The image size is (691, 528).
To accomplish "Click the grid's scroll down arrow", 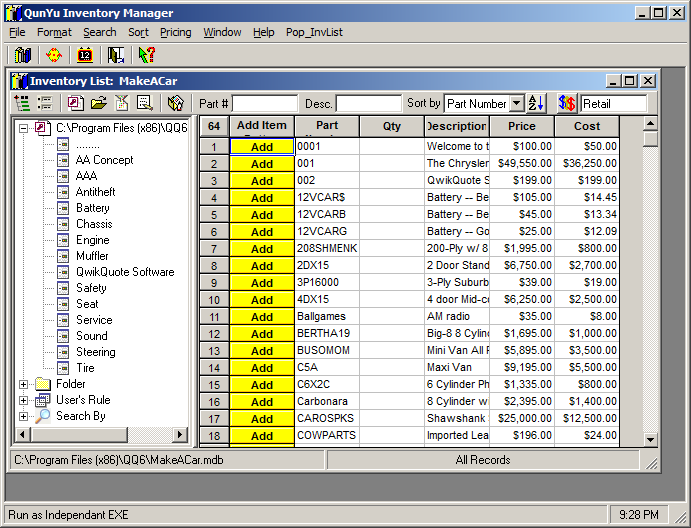I will tap(650, 438).
